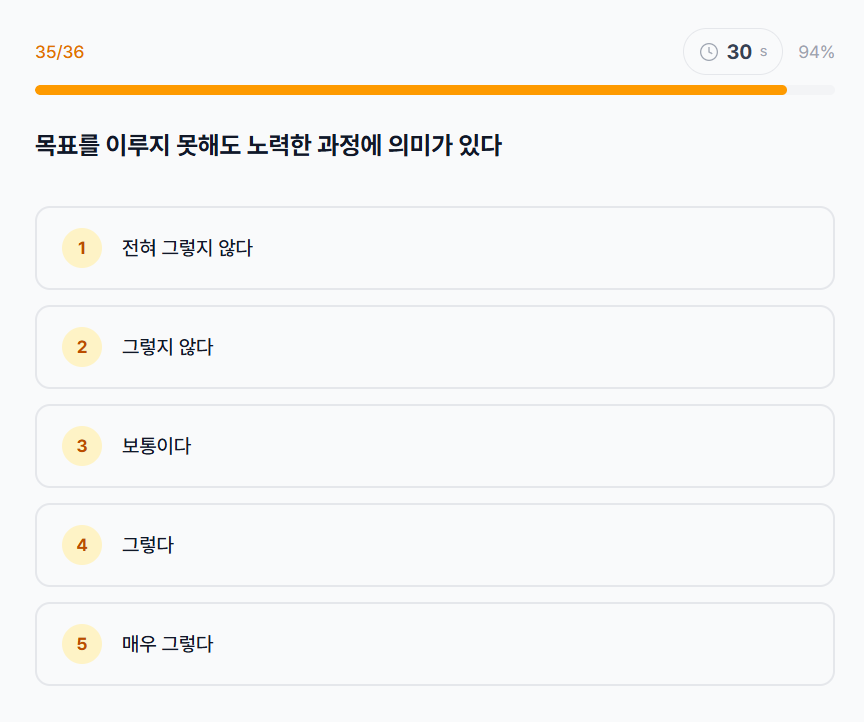Click the unfilled end of the progress bar
Screen dimensions: 864x722
click(810, 89)
